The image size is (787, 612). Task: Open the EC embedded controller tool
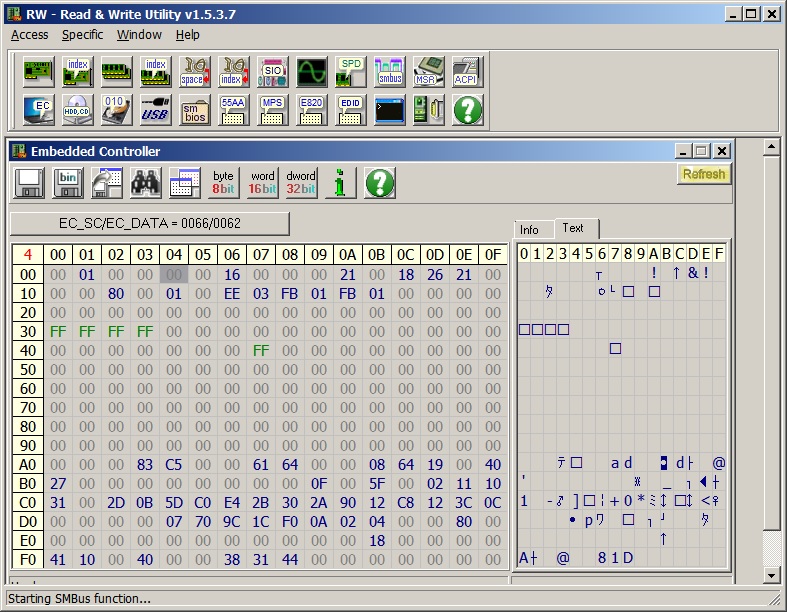(x=39, y=110)
